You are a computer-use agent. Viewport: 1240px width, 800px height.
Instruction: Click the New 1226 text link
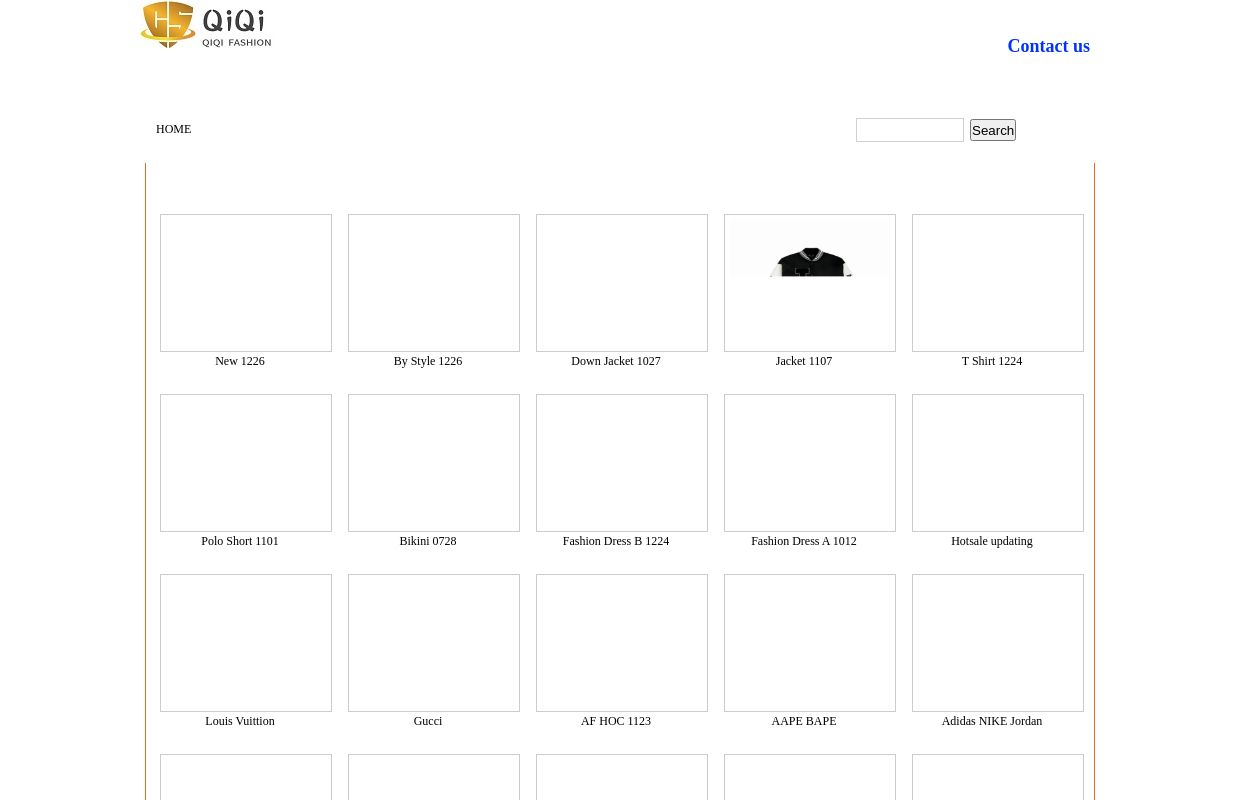240,361
